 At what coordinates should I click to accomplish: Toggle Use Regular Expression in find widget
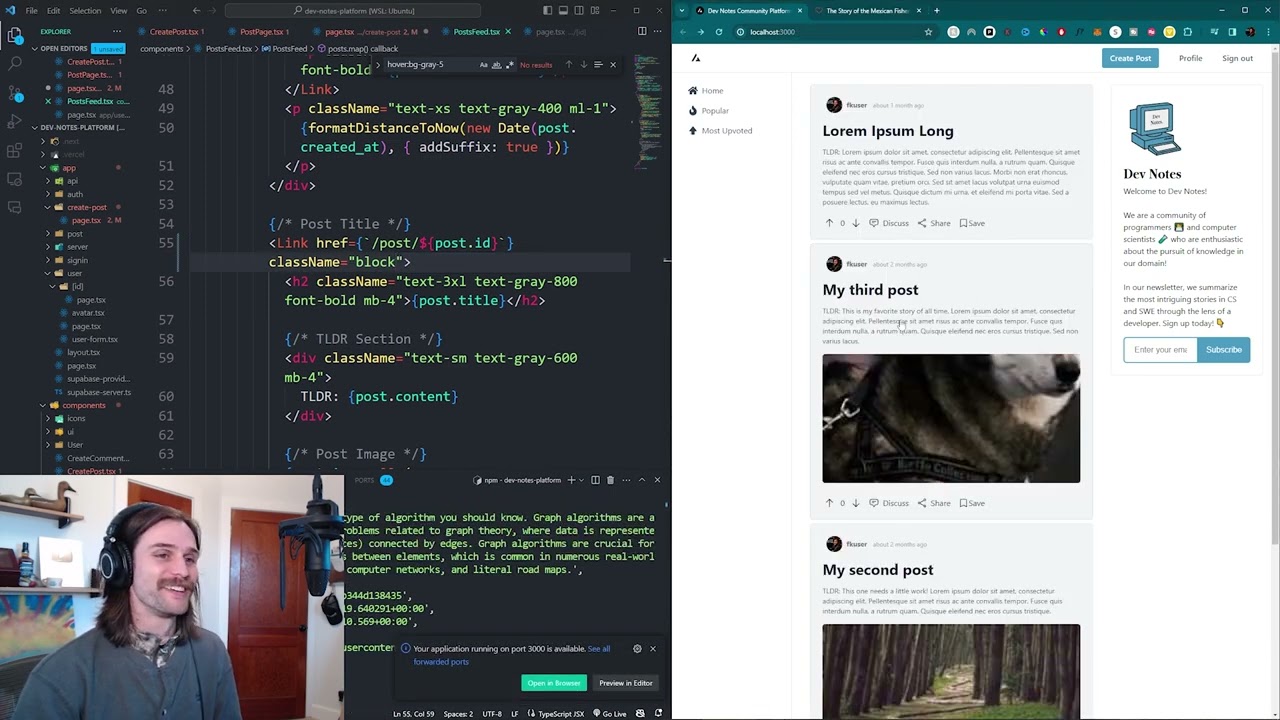click(x=509, y=65)
